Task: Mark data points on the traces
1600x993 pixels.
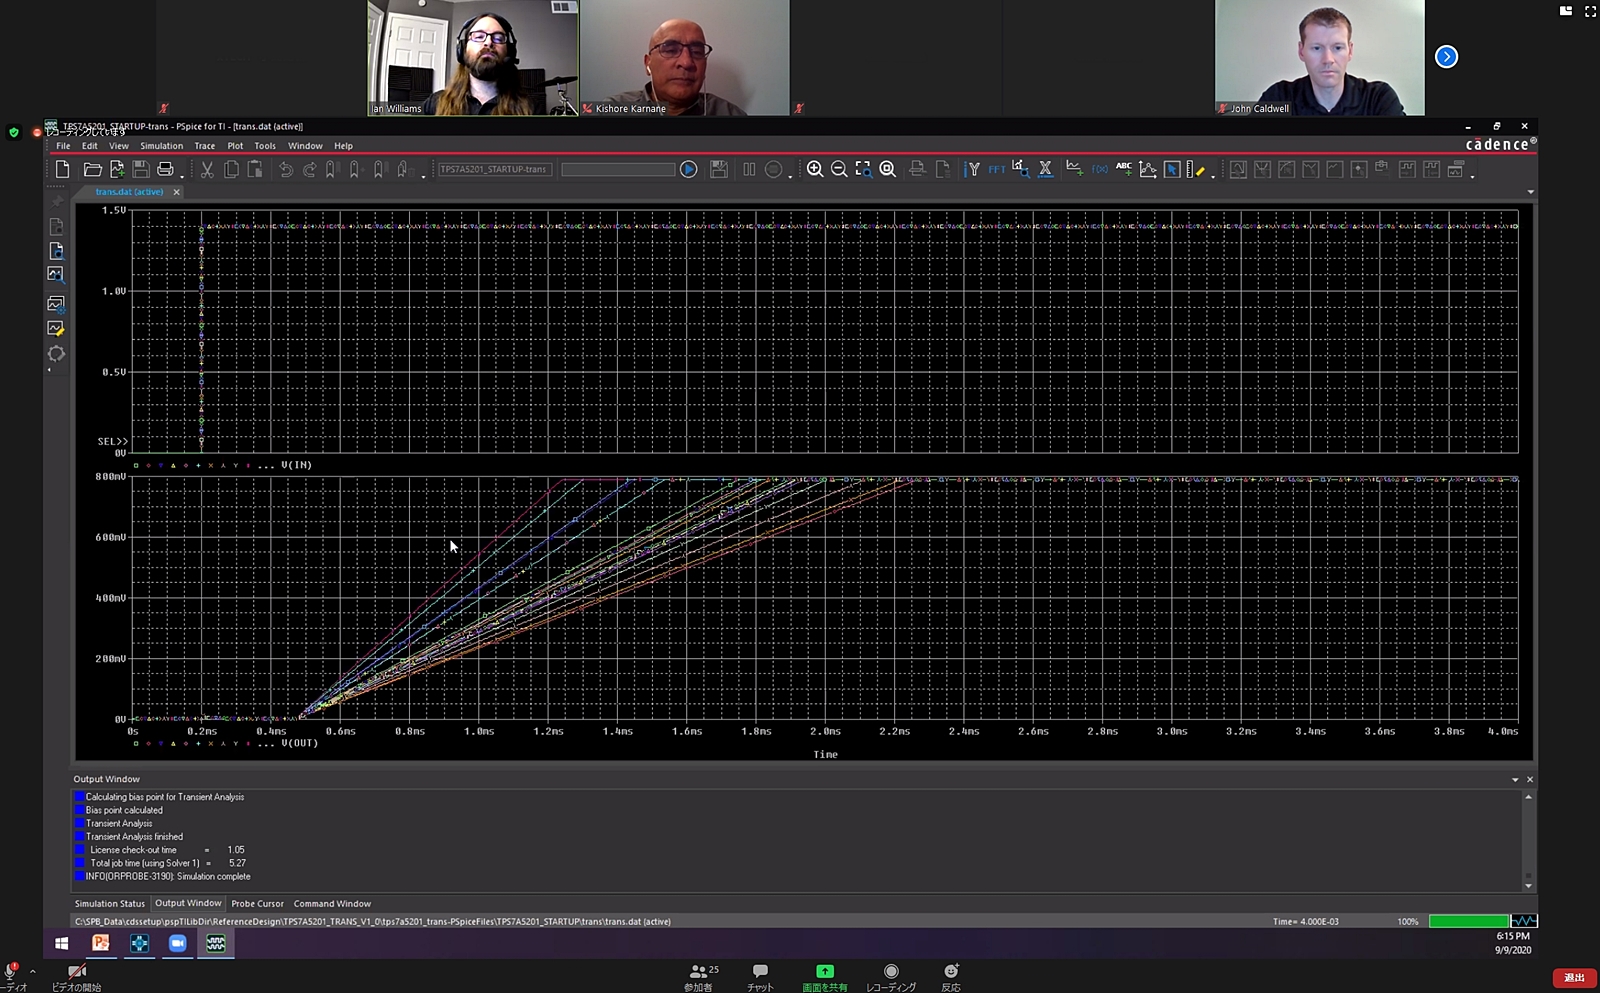Action: click(1148, 170)
